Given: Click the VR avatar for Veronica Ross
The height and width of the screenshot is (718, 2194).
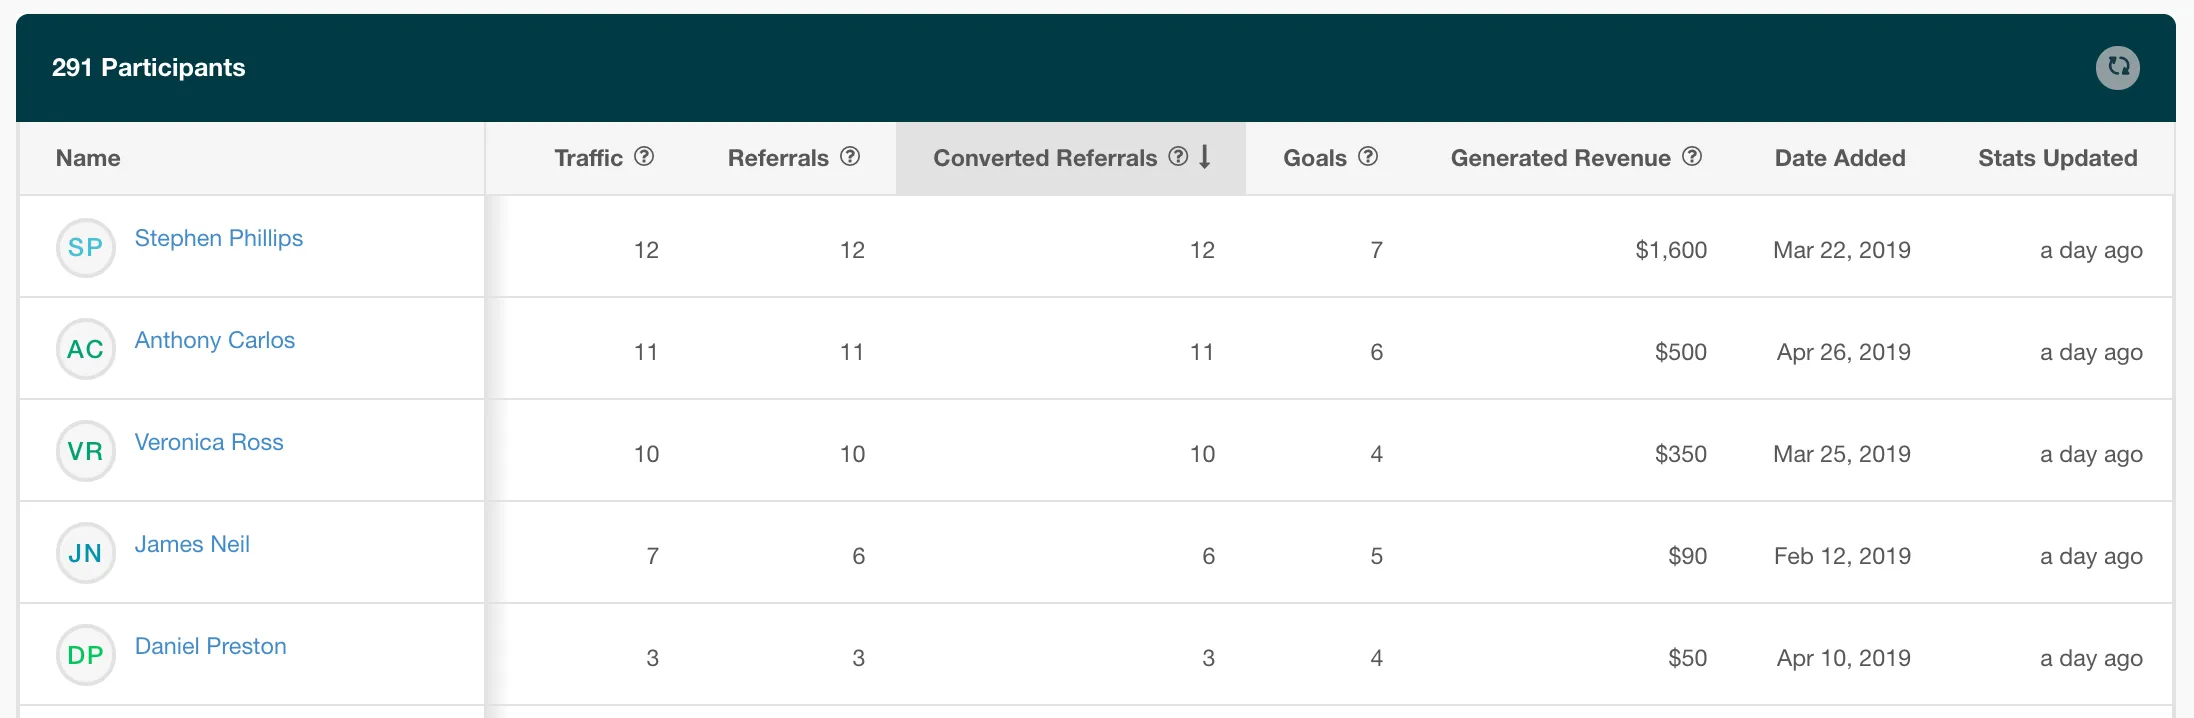Looking at the screenshot, I should (86, 451).
